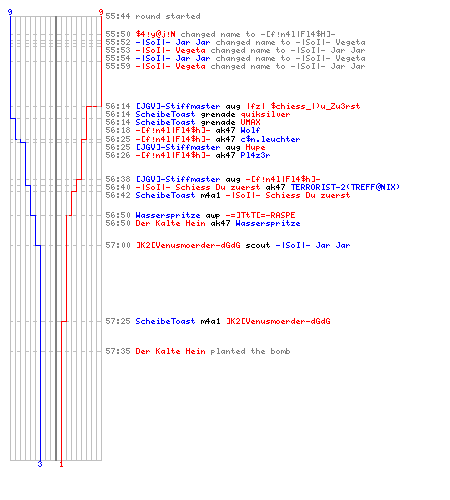The height and width of the screenshot is (500, 450).
Task: Click the JK2[Venusmoerder-dGdG name at 57:00
Action: pos(188,245)
